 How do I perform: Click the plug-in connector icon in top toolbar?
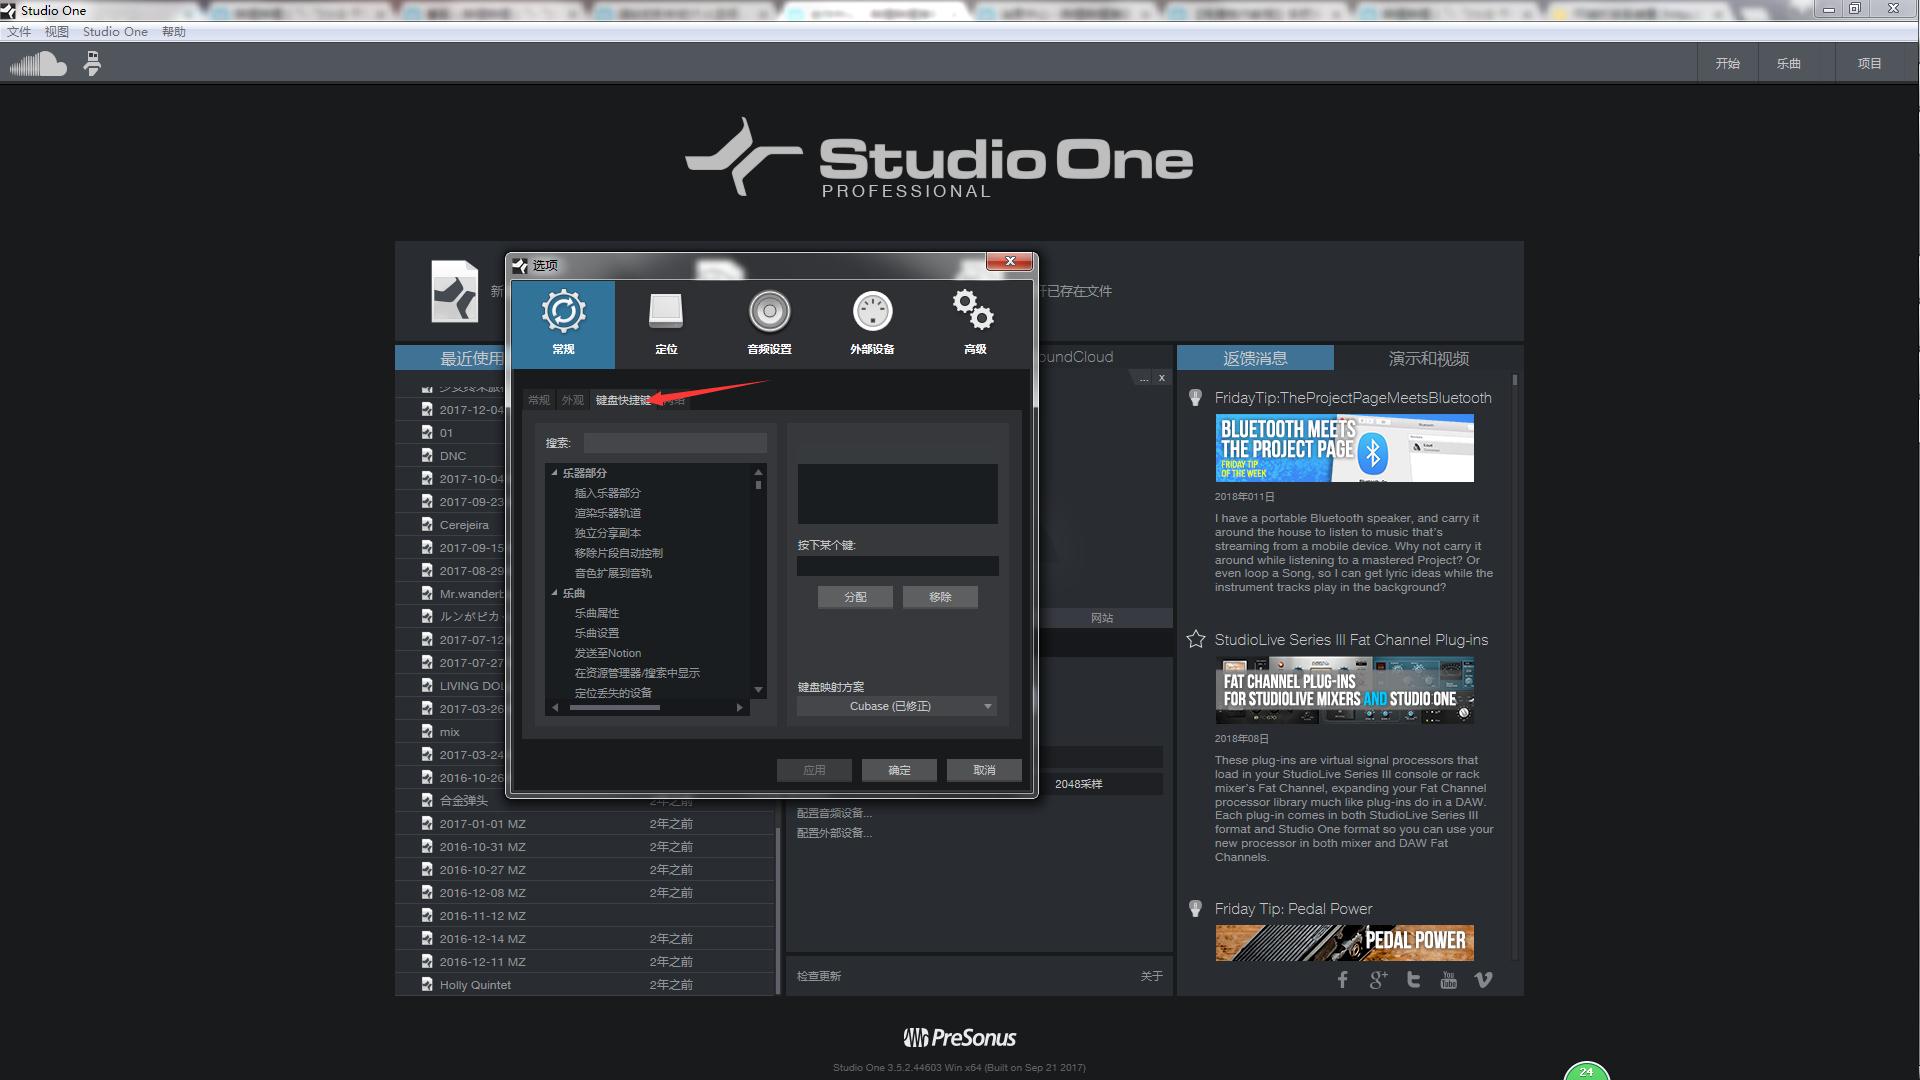click(x=92, y=64)
